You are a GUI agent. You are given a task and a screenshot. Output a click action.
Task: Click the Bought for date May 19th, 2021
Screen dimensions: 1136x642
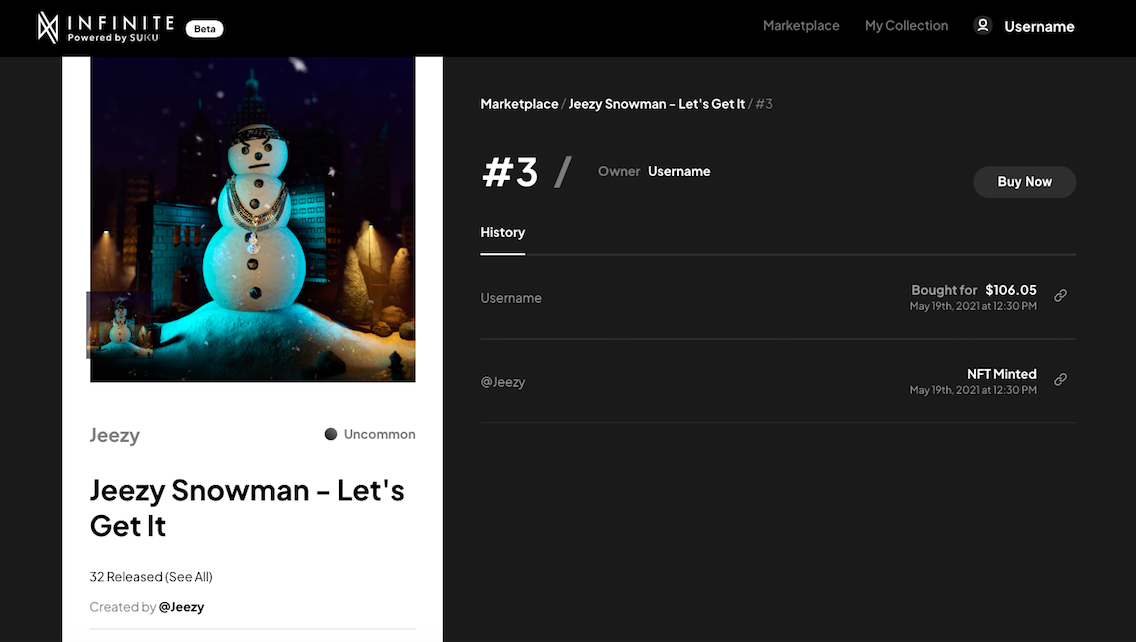point(973,306)
